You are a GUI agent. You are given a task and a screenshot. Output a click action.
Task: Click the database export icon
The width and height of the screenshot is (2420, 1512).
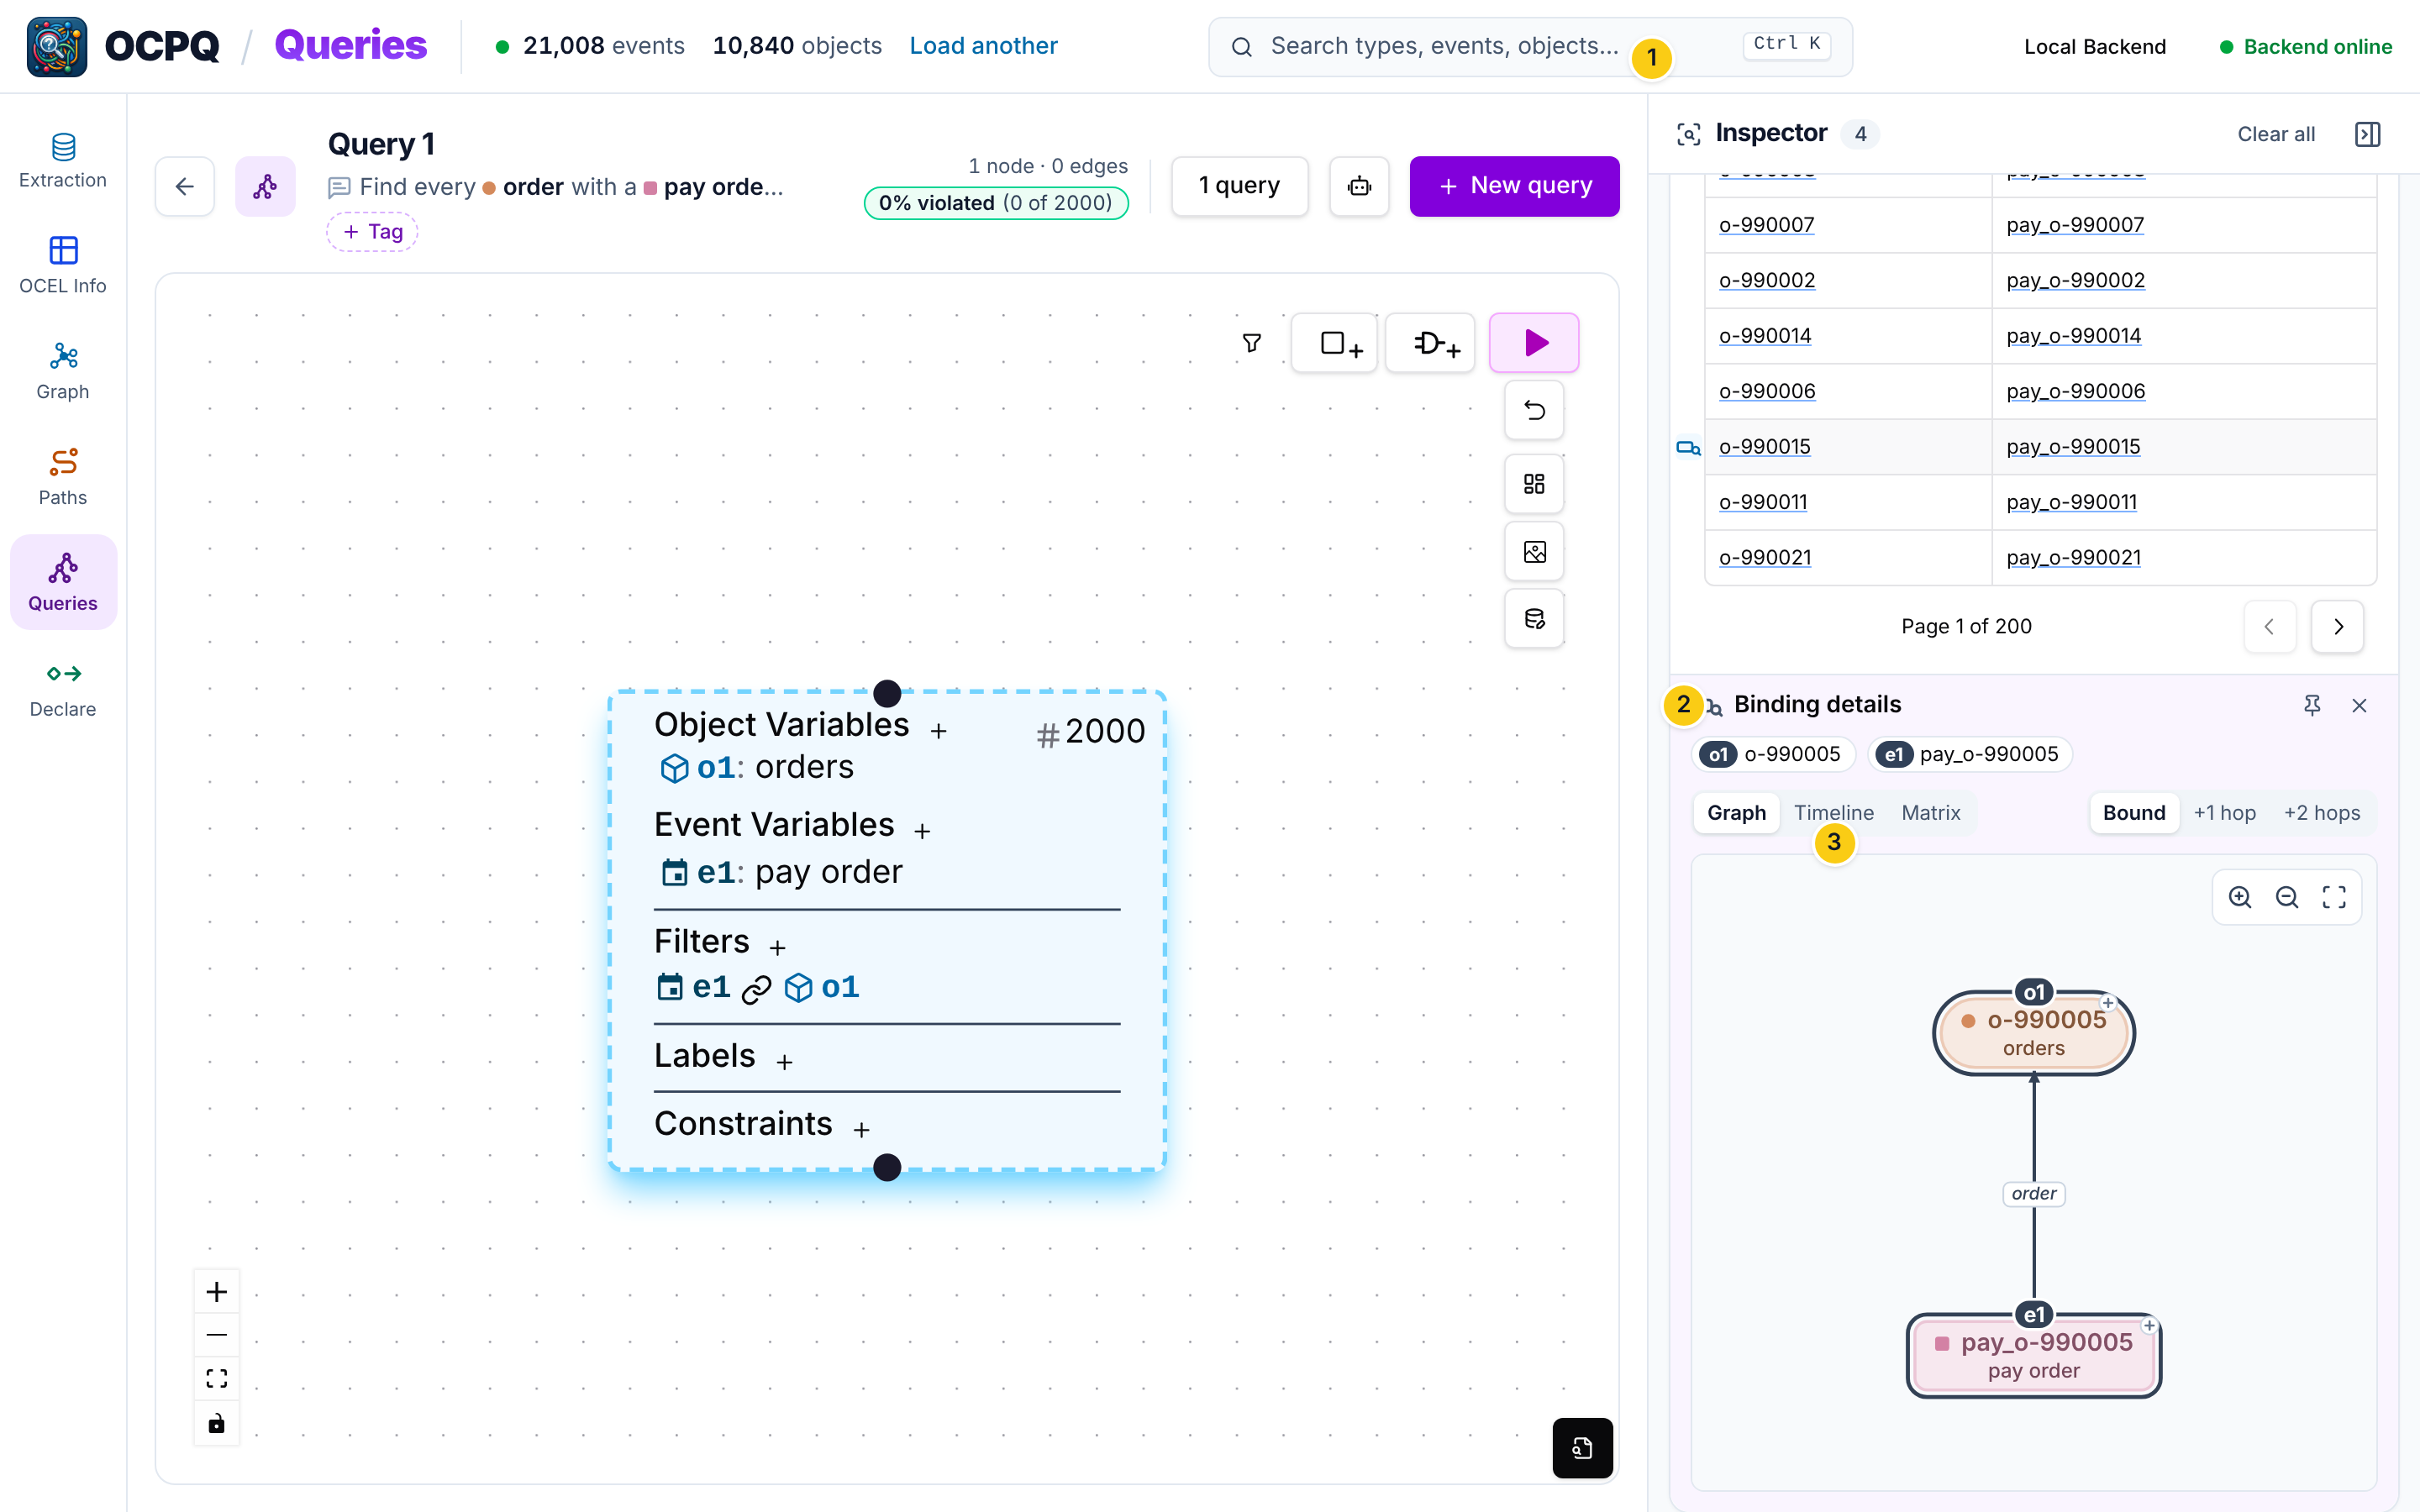(1534, 619)
